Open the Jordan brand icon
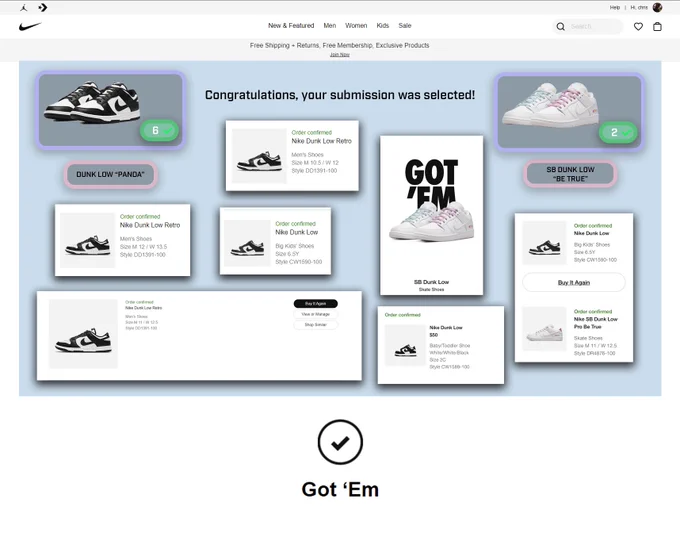Screen dimensions: 680x541 click(24, 7)
